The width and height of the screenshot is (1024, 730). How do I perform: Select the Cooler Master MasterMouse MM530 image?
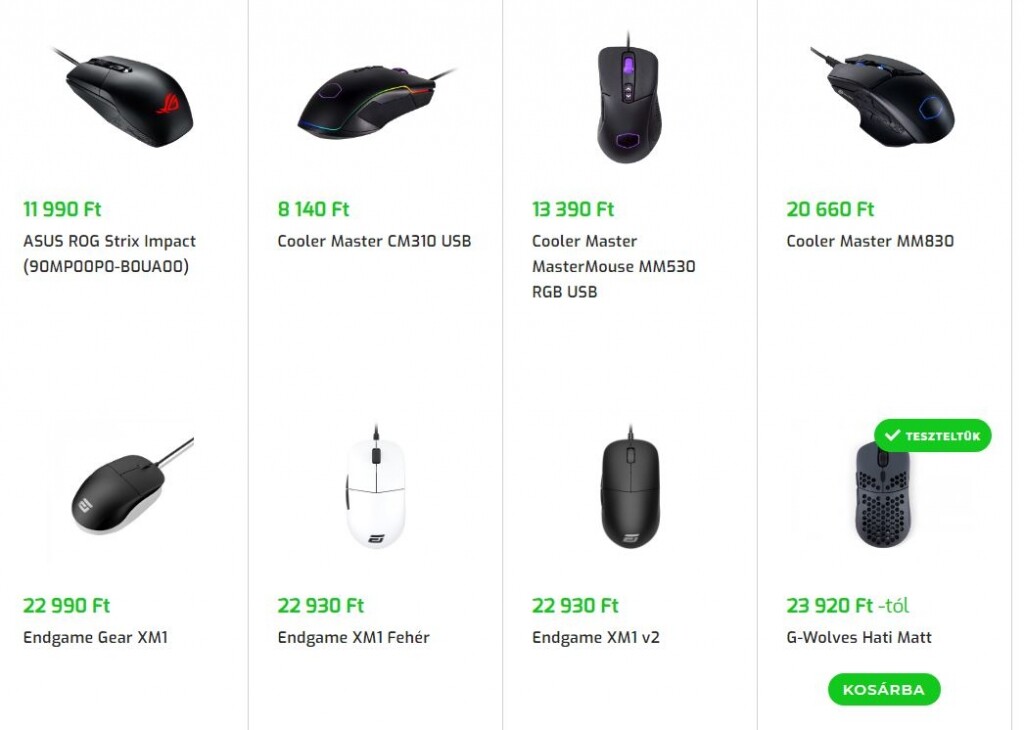click(x=628, y=100)
